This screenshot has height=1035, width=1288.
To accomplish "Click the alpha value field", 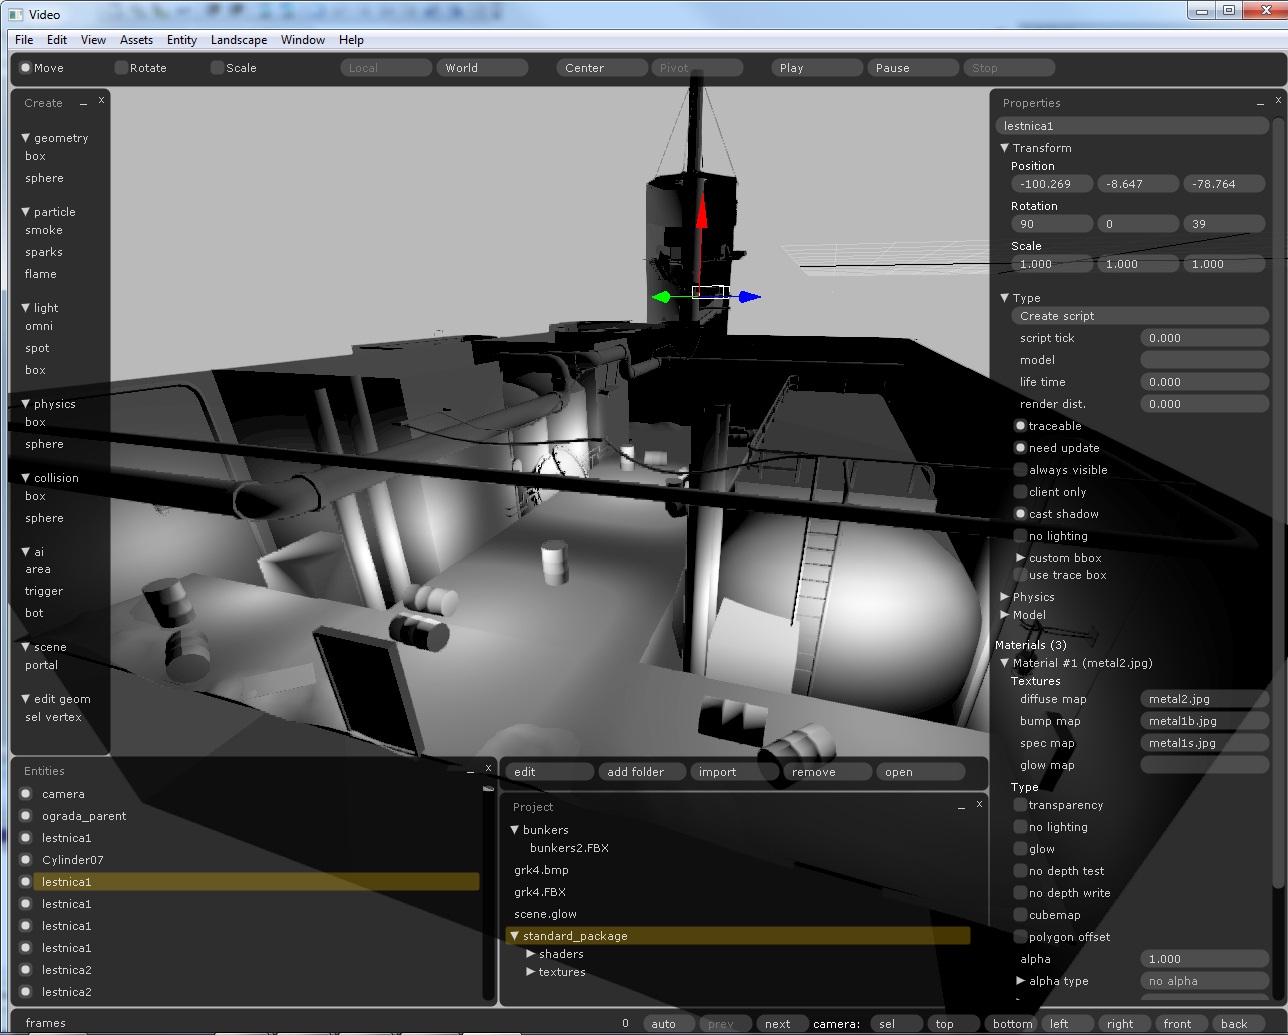I will click(1204, 959).
